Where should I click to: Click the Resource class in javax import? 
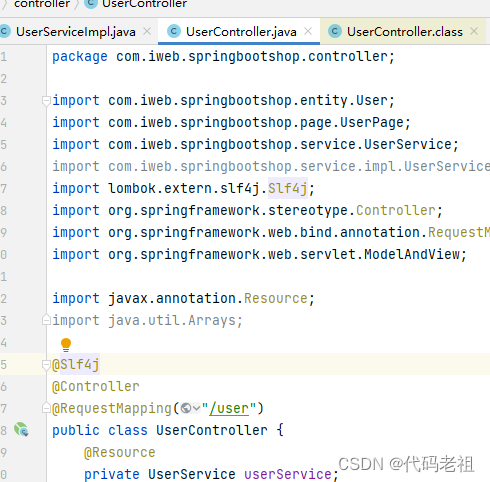275,298
